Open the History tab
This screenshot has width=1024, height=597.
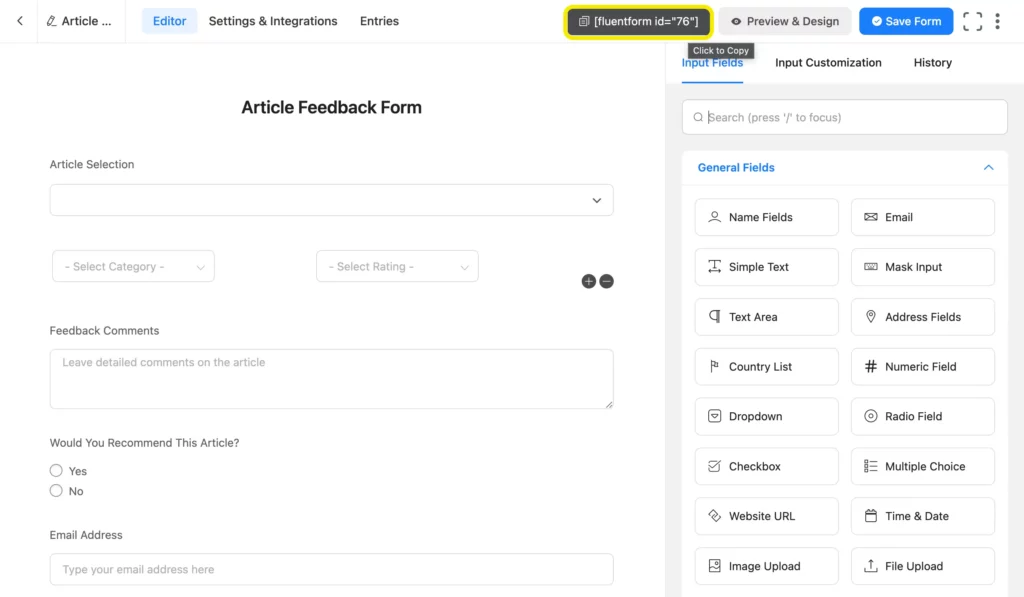(x=932, y=63)
